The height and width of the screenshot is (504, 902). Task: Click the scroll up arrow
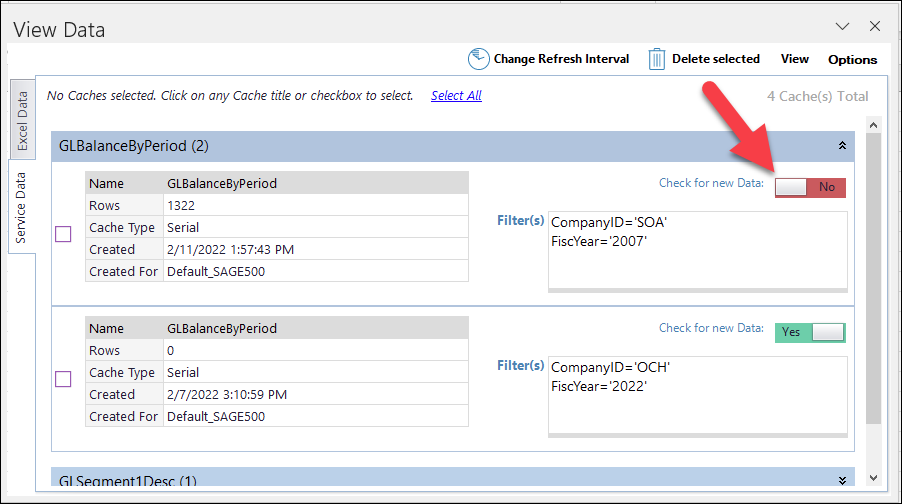coord(873,125)
